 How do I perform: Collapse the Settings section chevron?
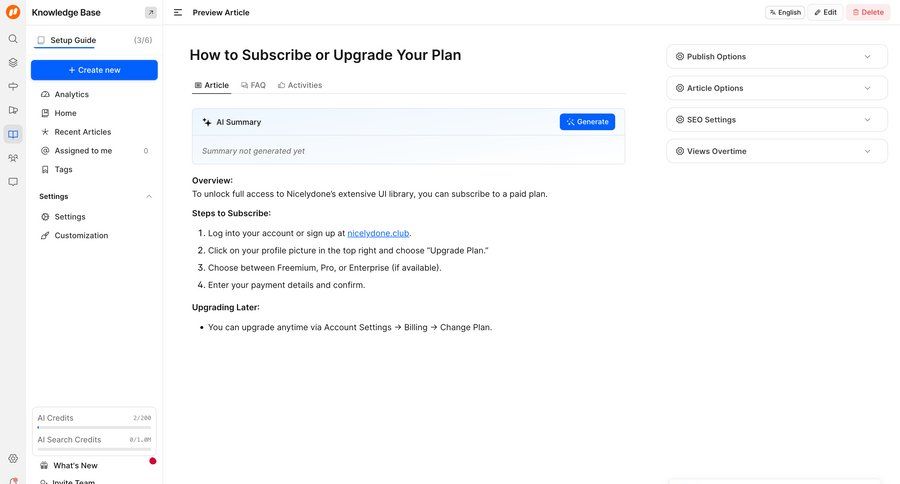(x=149, y=196)
